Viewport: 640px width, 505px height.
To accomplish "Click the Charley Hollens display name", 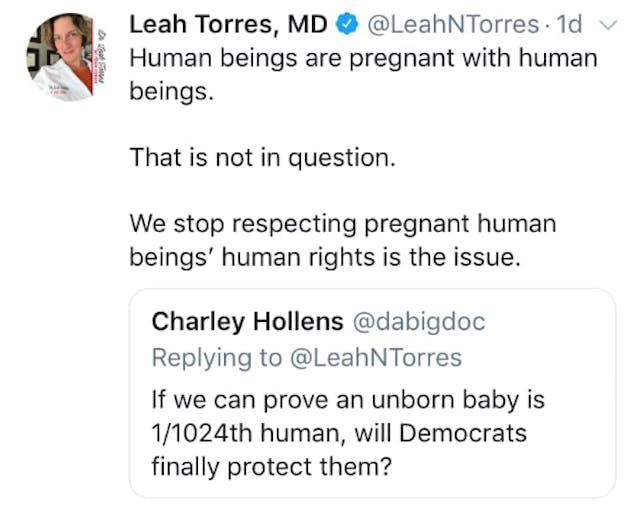I will (x=245, y=322).
